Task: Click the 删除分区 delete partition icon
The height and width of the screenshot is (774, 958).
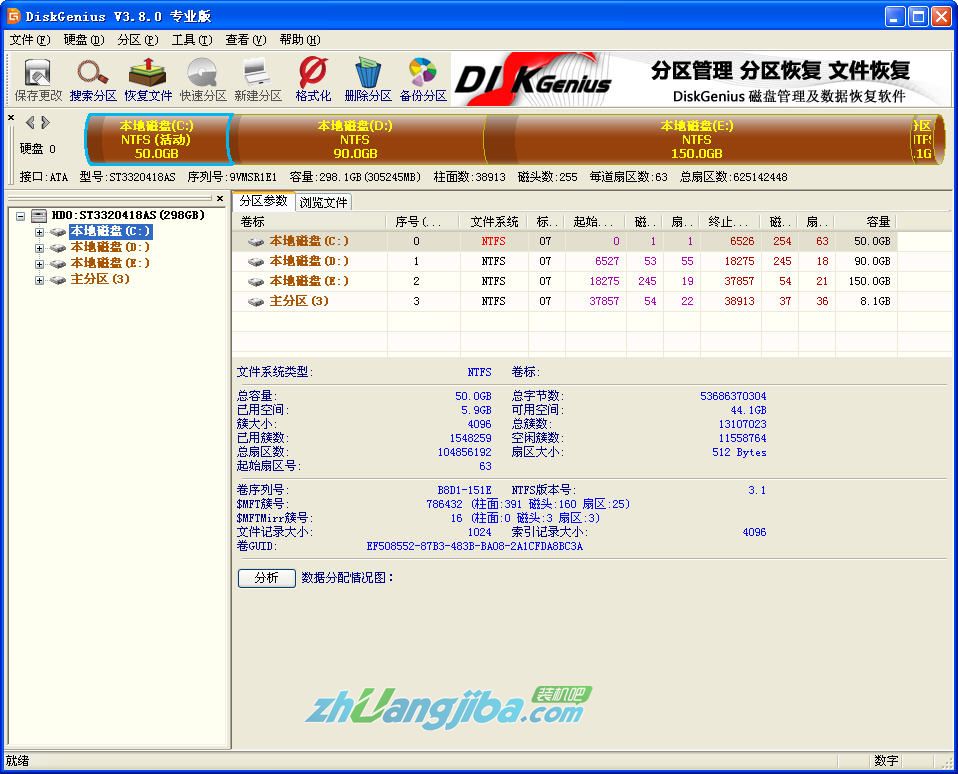Action: click(x=368, y=80)
